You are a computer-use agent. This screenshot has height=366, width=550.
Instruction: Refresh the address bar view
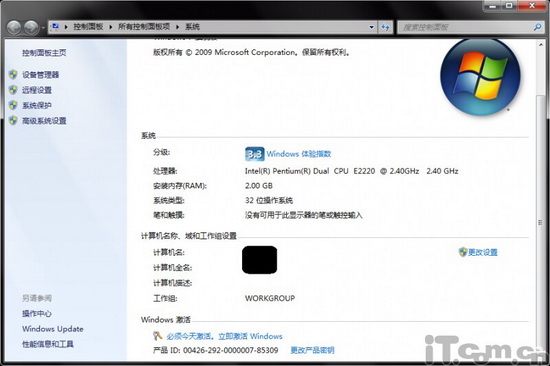[385, 27]
